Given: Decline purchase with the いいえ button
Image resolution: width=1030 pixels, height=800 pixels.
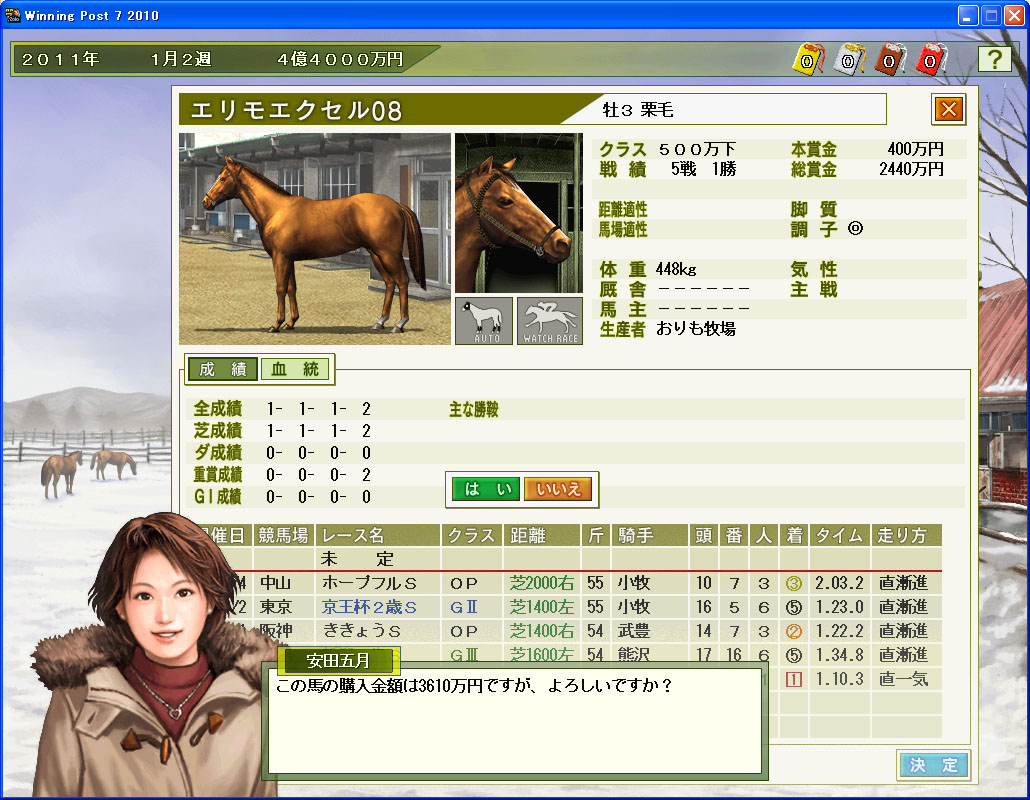Looking at the screenshot, I should (x=558, y=489).
